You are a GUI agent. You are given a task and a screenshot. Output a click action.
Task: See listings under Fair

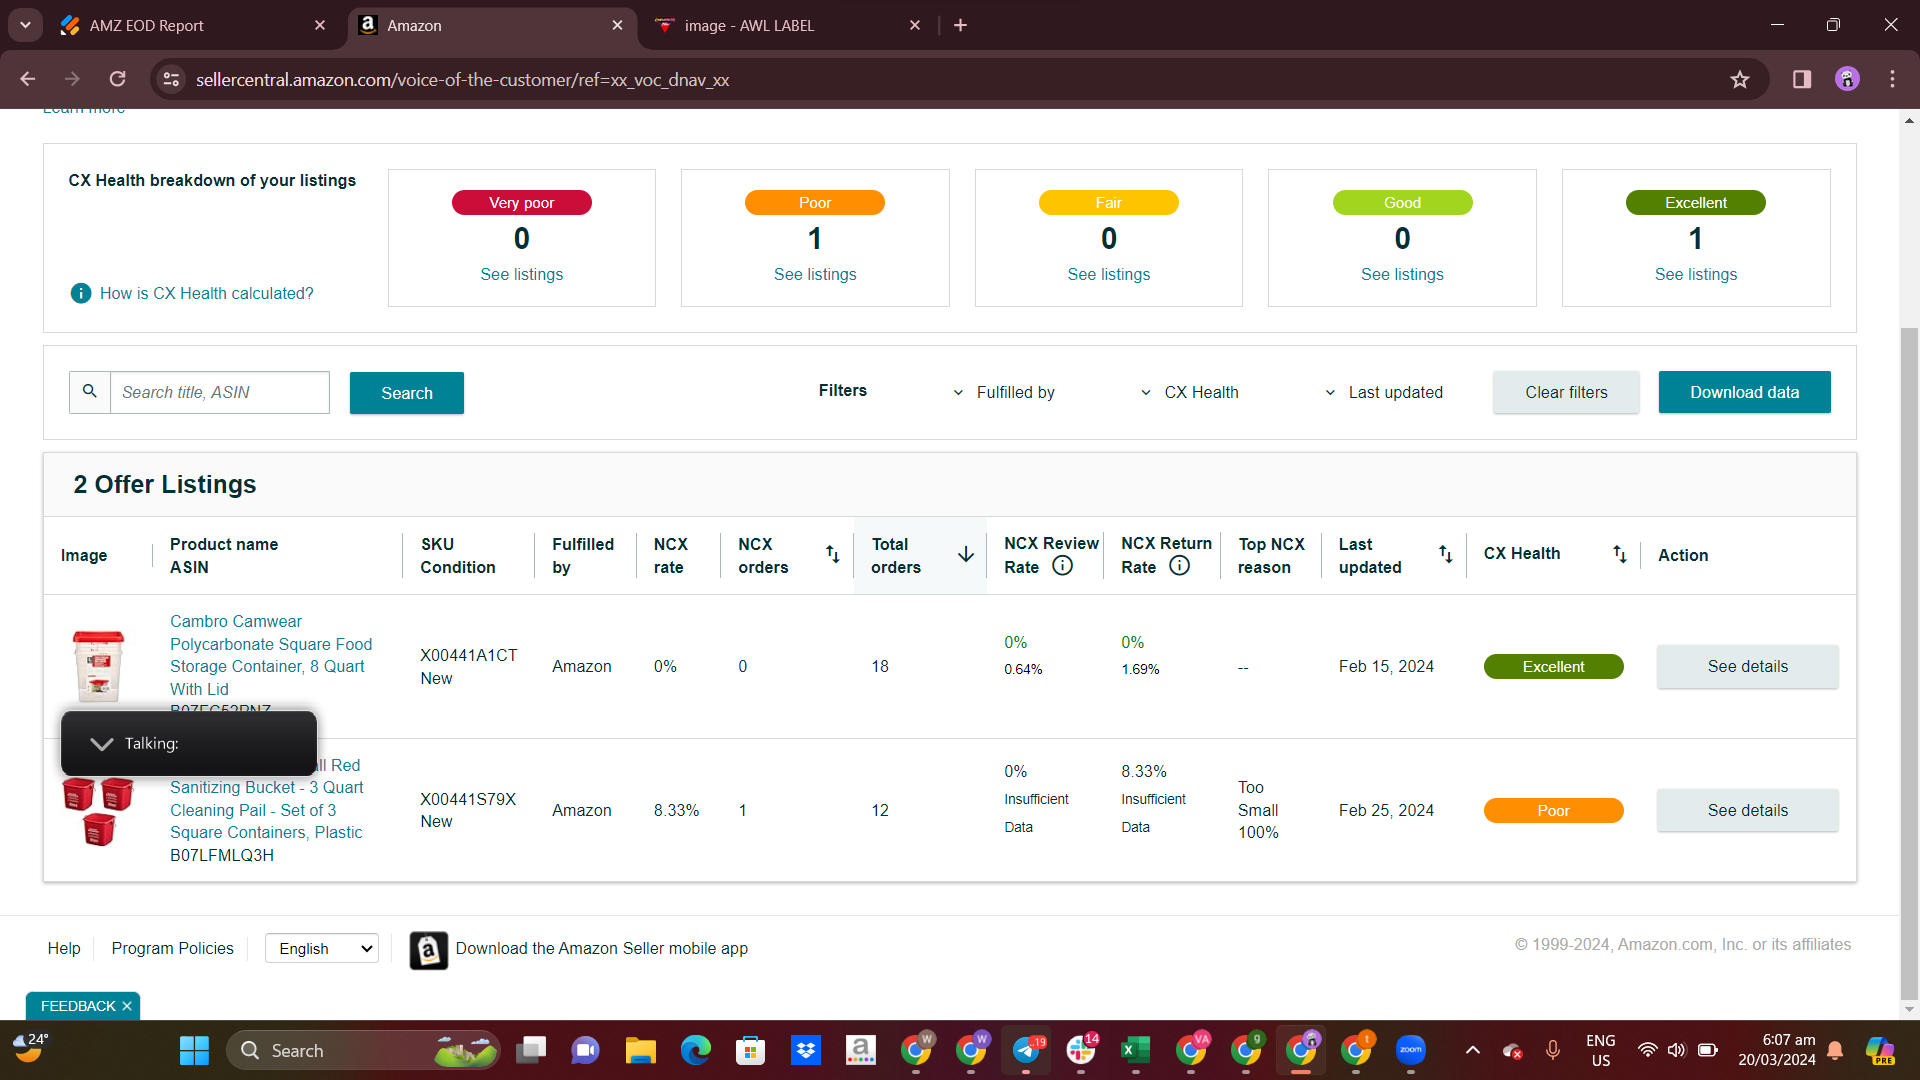tap(1109, 275)
